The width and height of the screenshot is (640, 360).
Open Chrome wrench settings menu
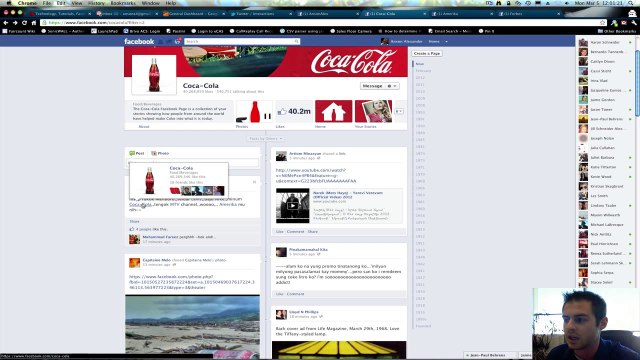634,23
